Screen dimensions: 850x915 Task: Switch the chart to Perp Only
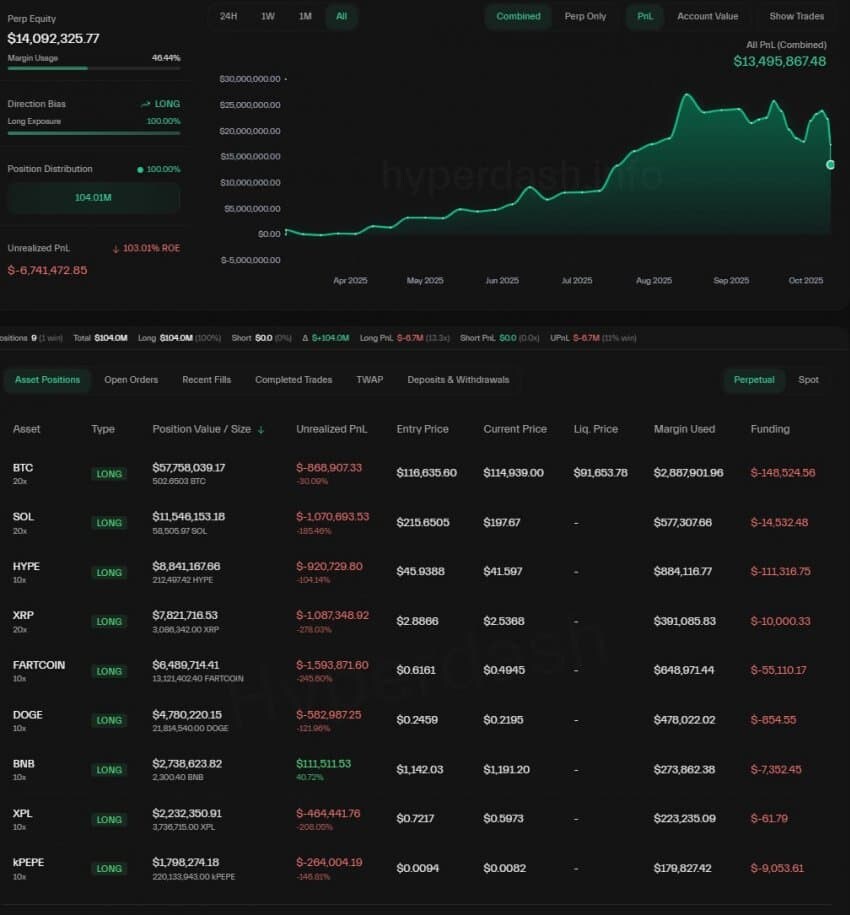[585, 16]
